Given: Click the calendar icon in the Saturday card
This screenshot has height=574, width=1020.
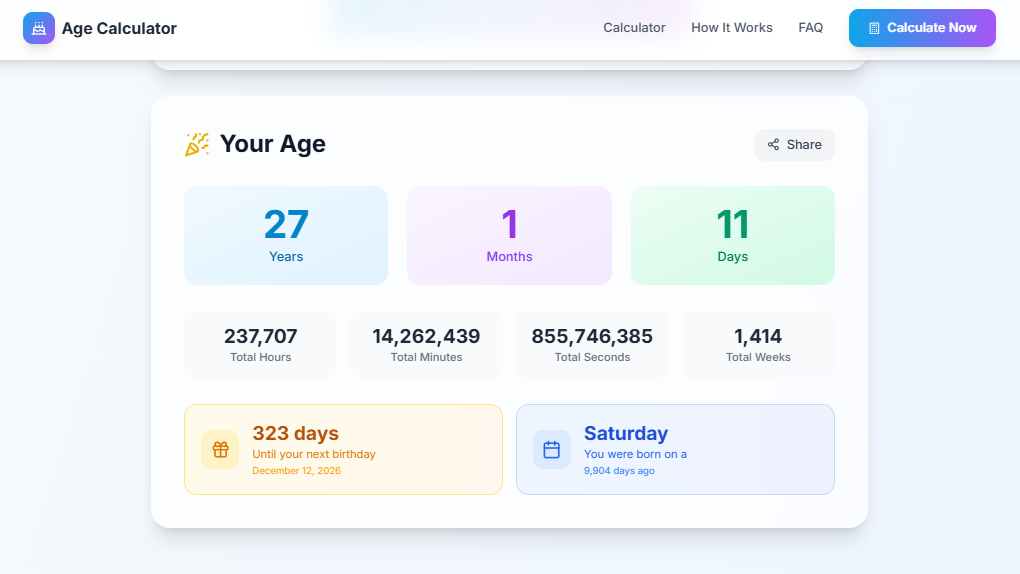Looking at the screenshot, I should pyautogui.click(x=552, y=450).
